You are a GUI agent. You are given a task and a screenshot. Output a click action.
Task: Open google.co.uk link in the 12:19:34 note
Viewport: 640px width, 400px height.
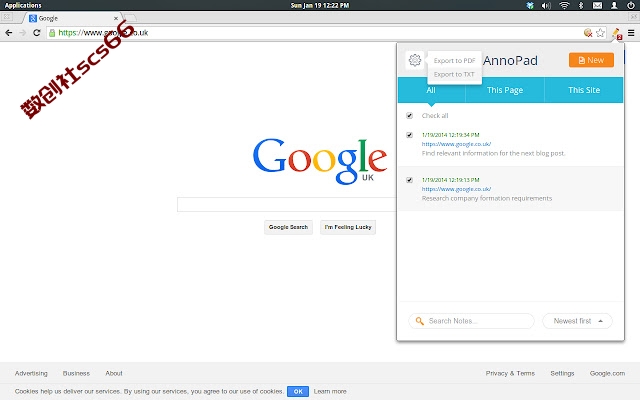pos(456,144)
